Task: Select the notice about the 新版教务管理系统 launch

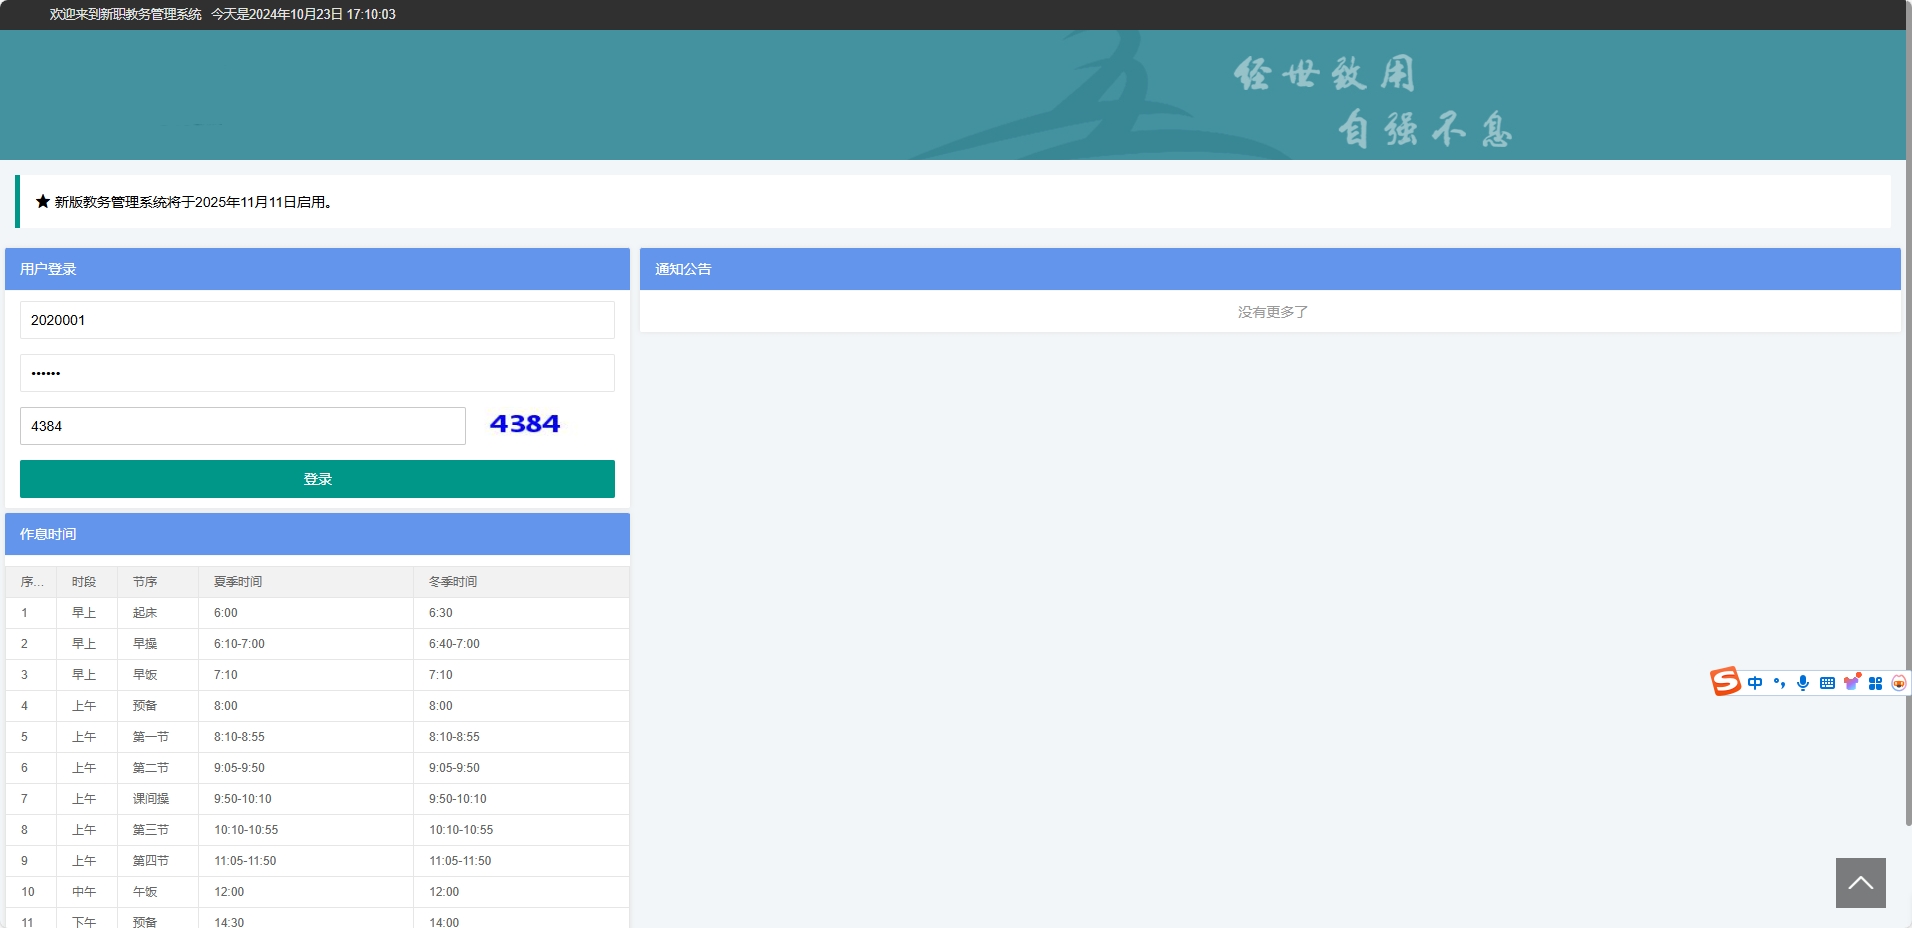Action: [193, 202]
